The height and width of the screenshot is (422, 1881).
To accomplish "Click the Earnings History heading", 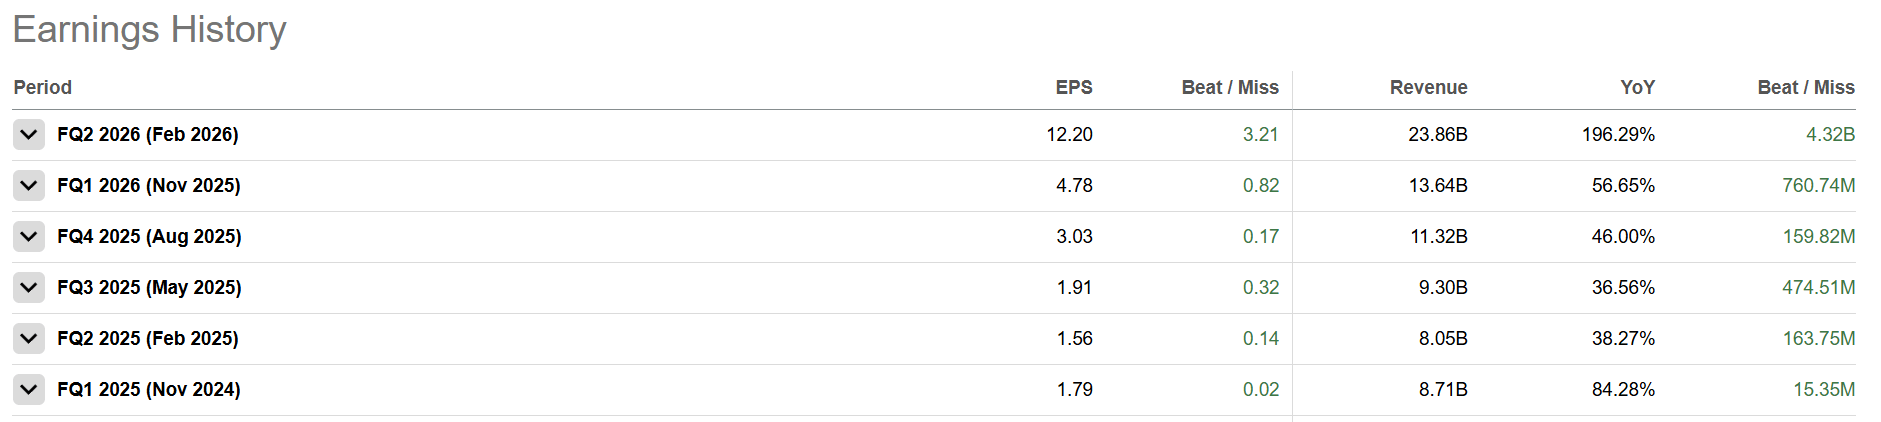I will [150, 30].
